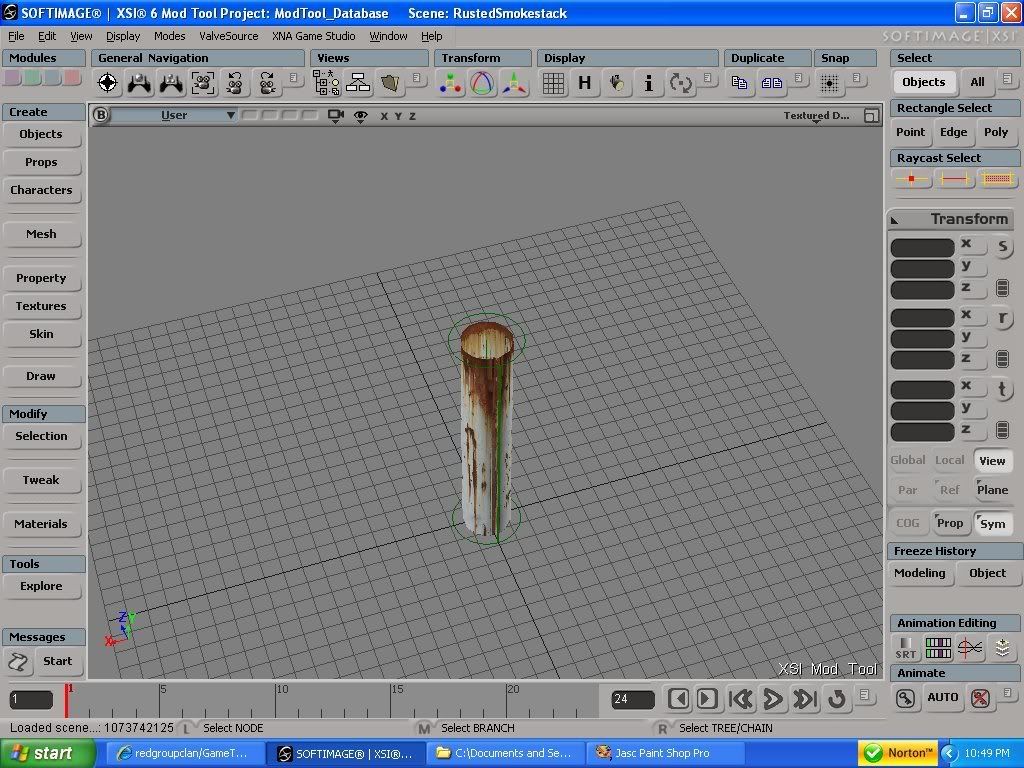Click the SRT animation icon
The width and height of the screenshot is (1024, 768).
click(x=906, y=648)
